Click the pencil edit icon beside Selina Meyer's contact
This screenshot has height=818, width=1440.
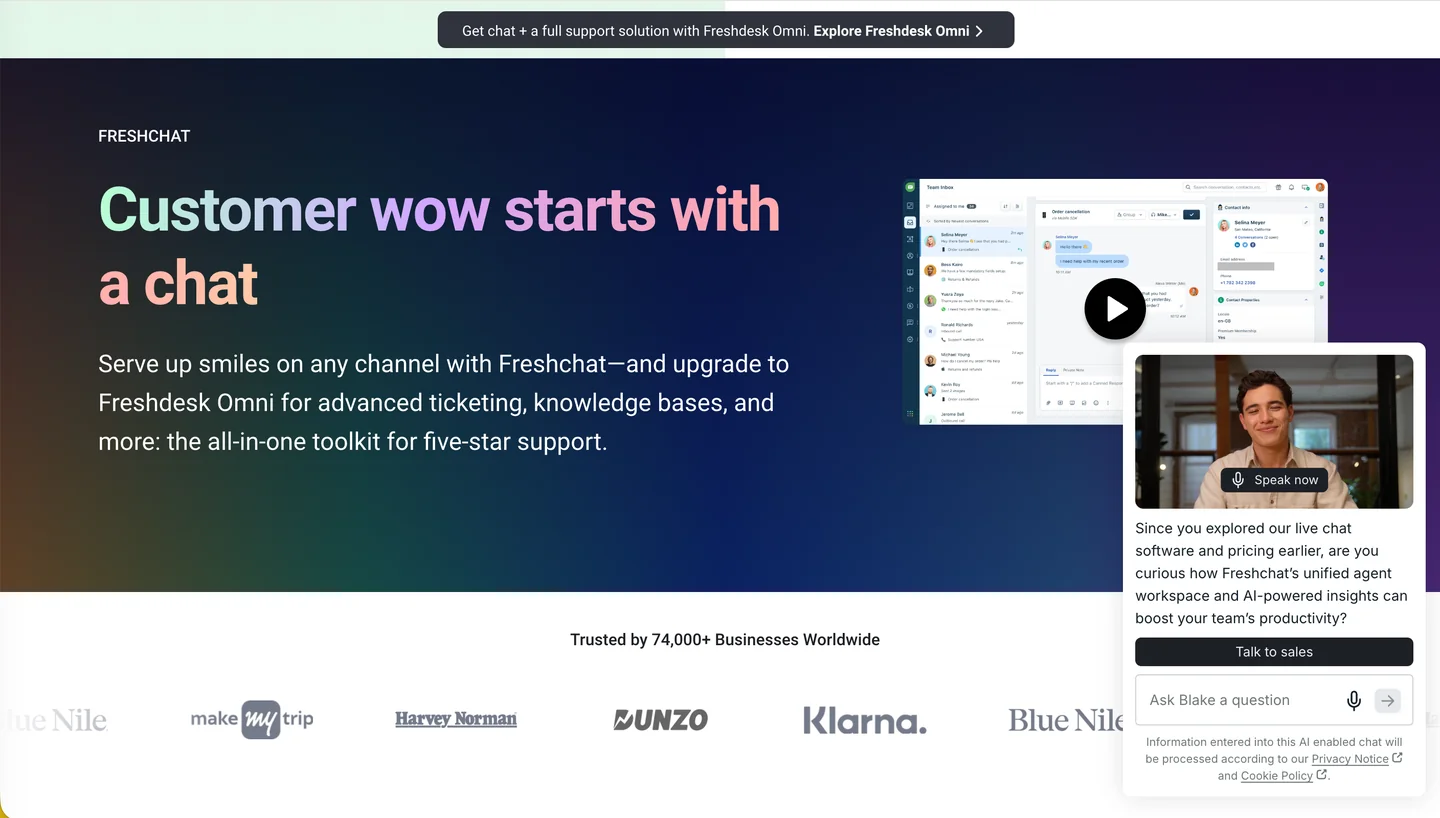click(x=1305, y=223)
